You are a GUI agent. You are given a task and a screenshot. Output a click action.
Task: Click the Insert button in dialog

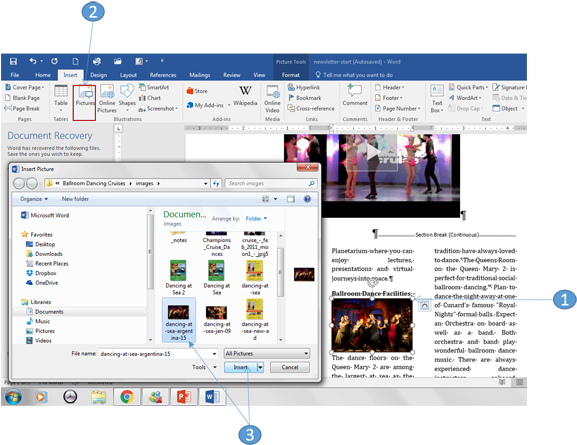tap(241, 367)
